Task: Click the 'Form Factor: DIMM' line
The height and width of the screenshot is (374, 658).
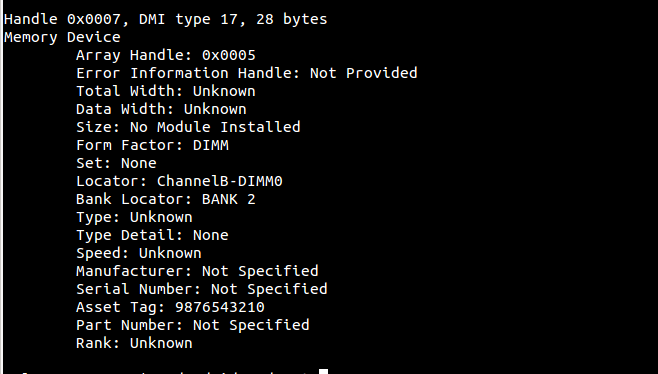Action: point(152,145)
